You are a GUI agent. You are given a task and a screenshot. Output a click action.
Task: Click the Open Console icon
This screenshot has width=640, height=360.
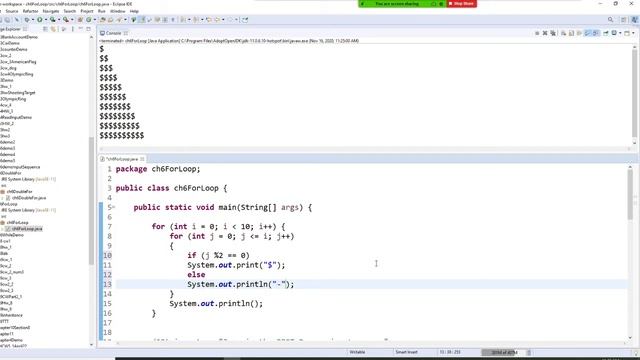click(x=627, y=33)
